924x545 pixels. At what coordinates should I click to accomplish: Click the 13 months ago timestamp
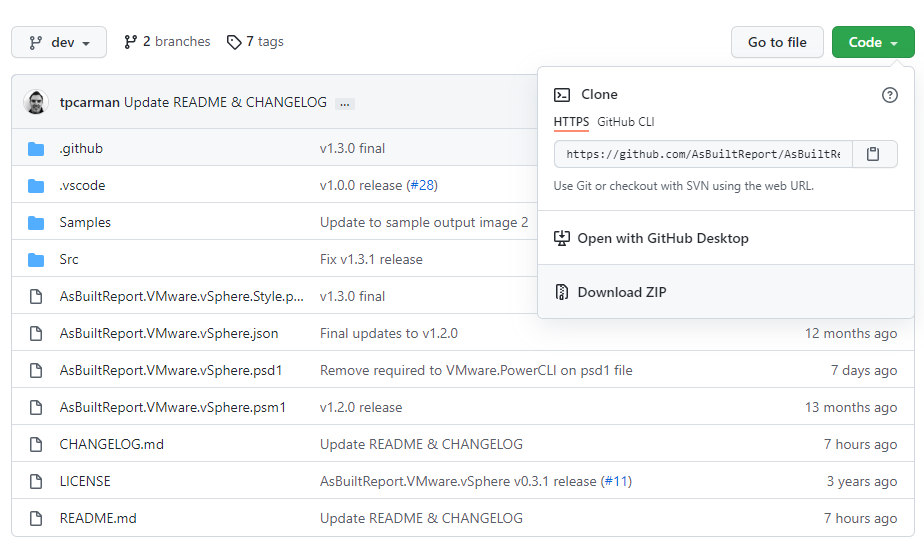[851, 408]
